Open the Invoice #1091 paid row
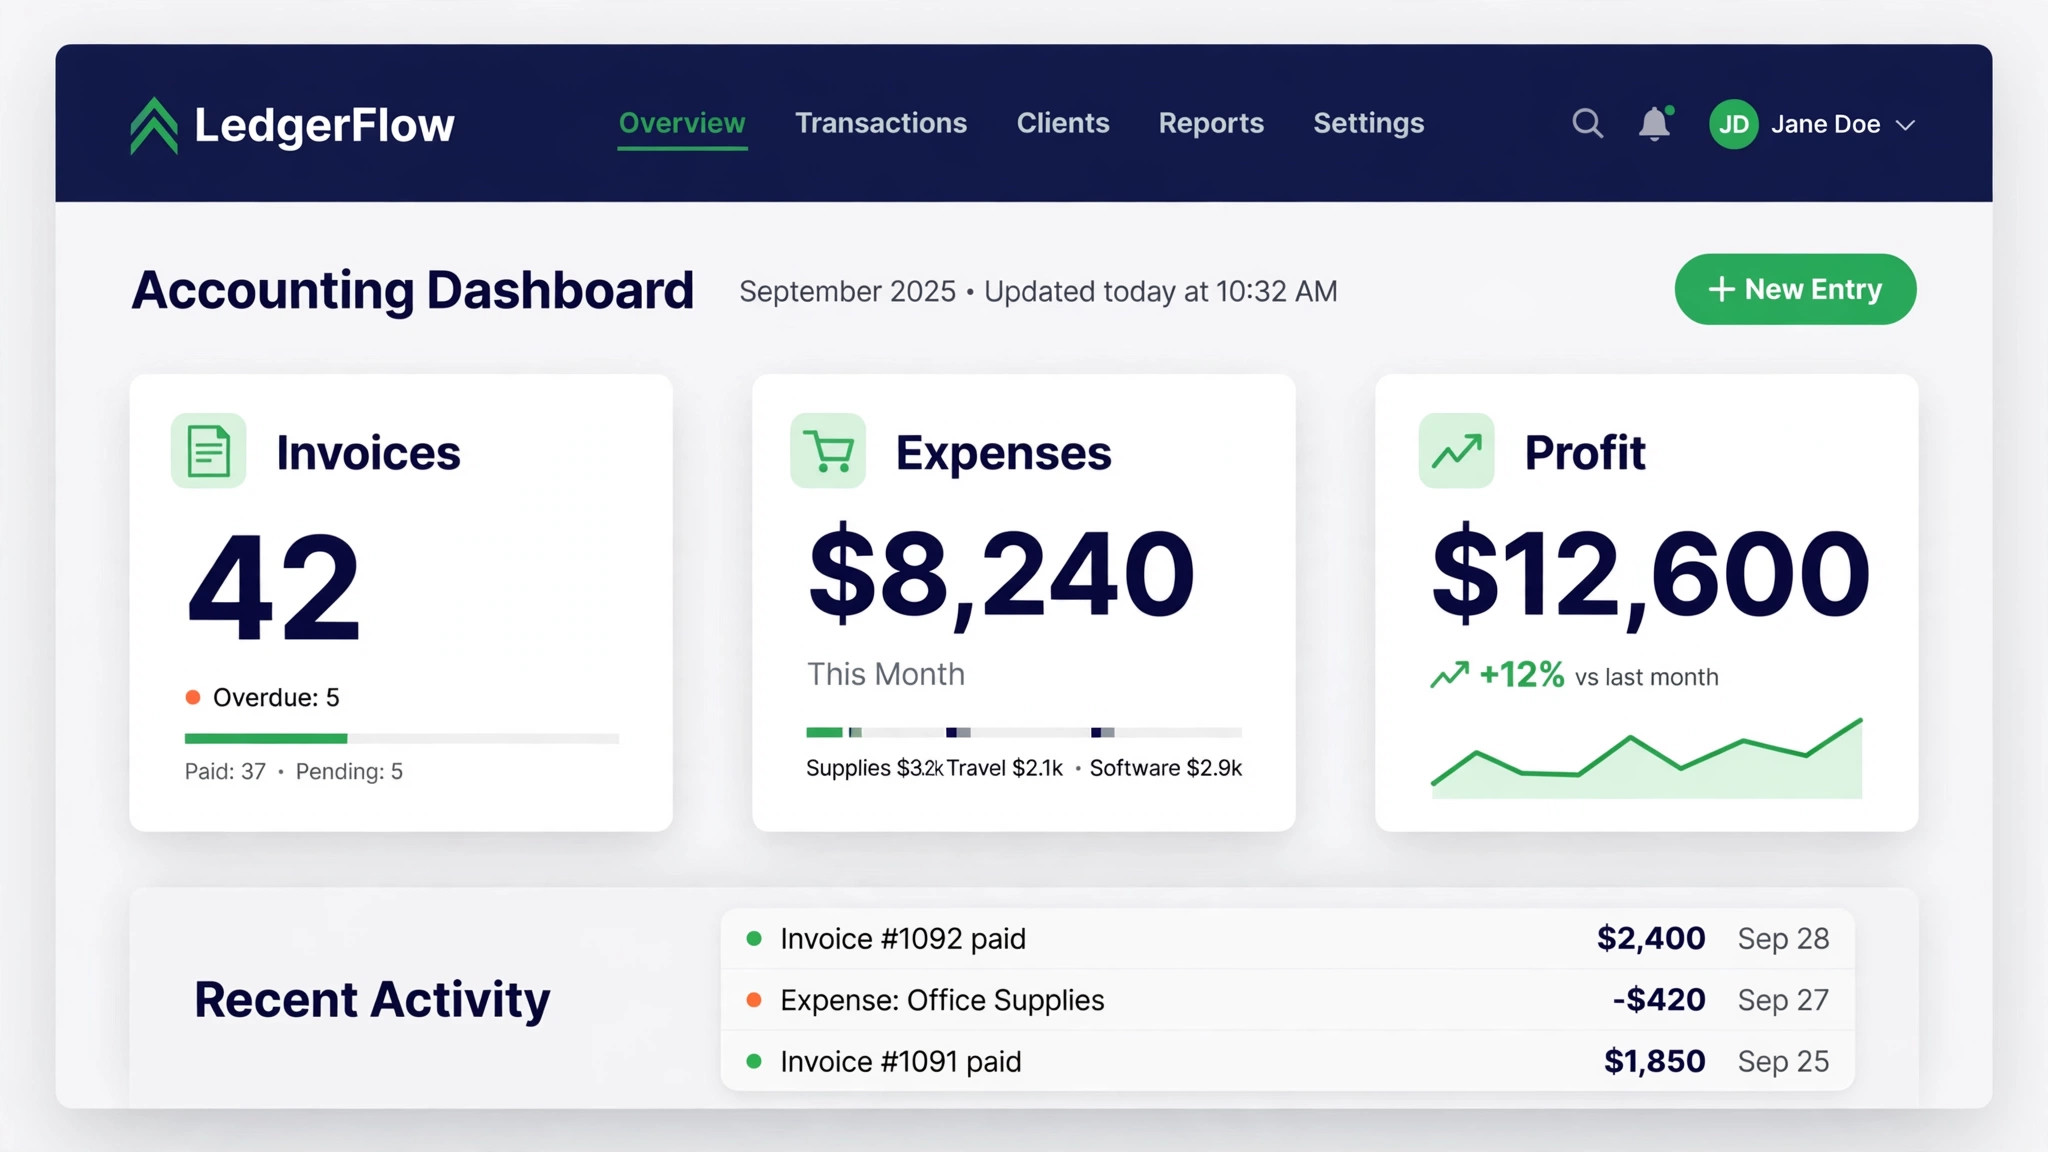2048x1152 pixels. 1287,1061
